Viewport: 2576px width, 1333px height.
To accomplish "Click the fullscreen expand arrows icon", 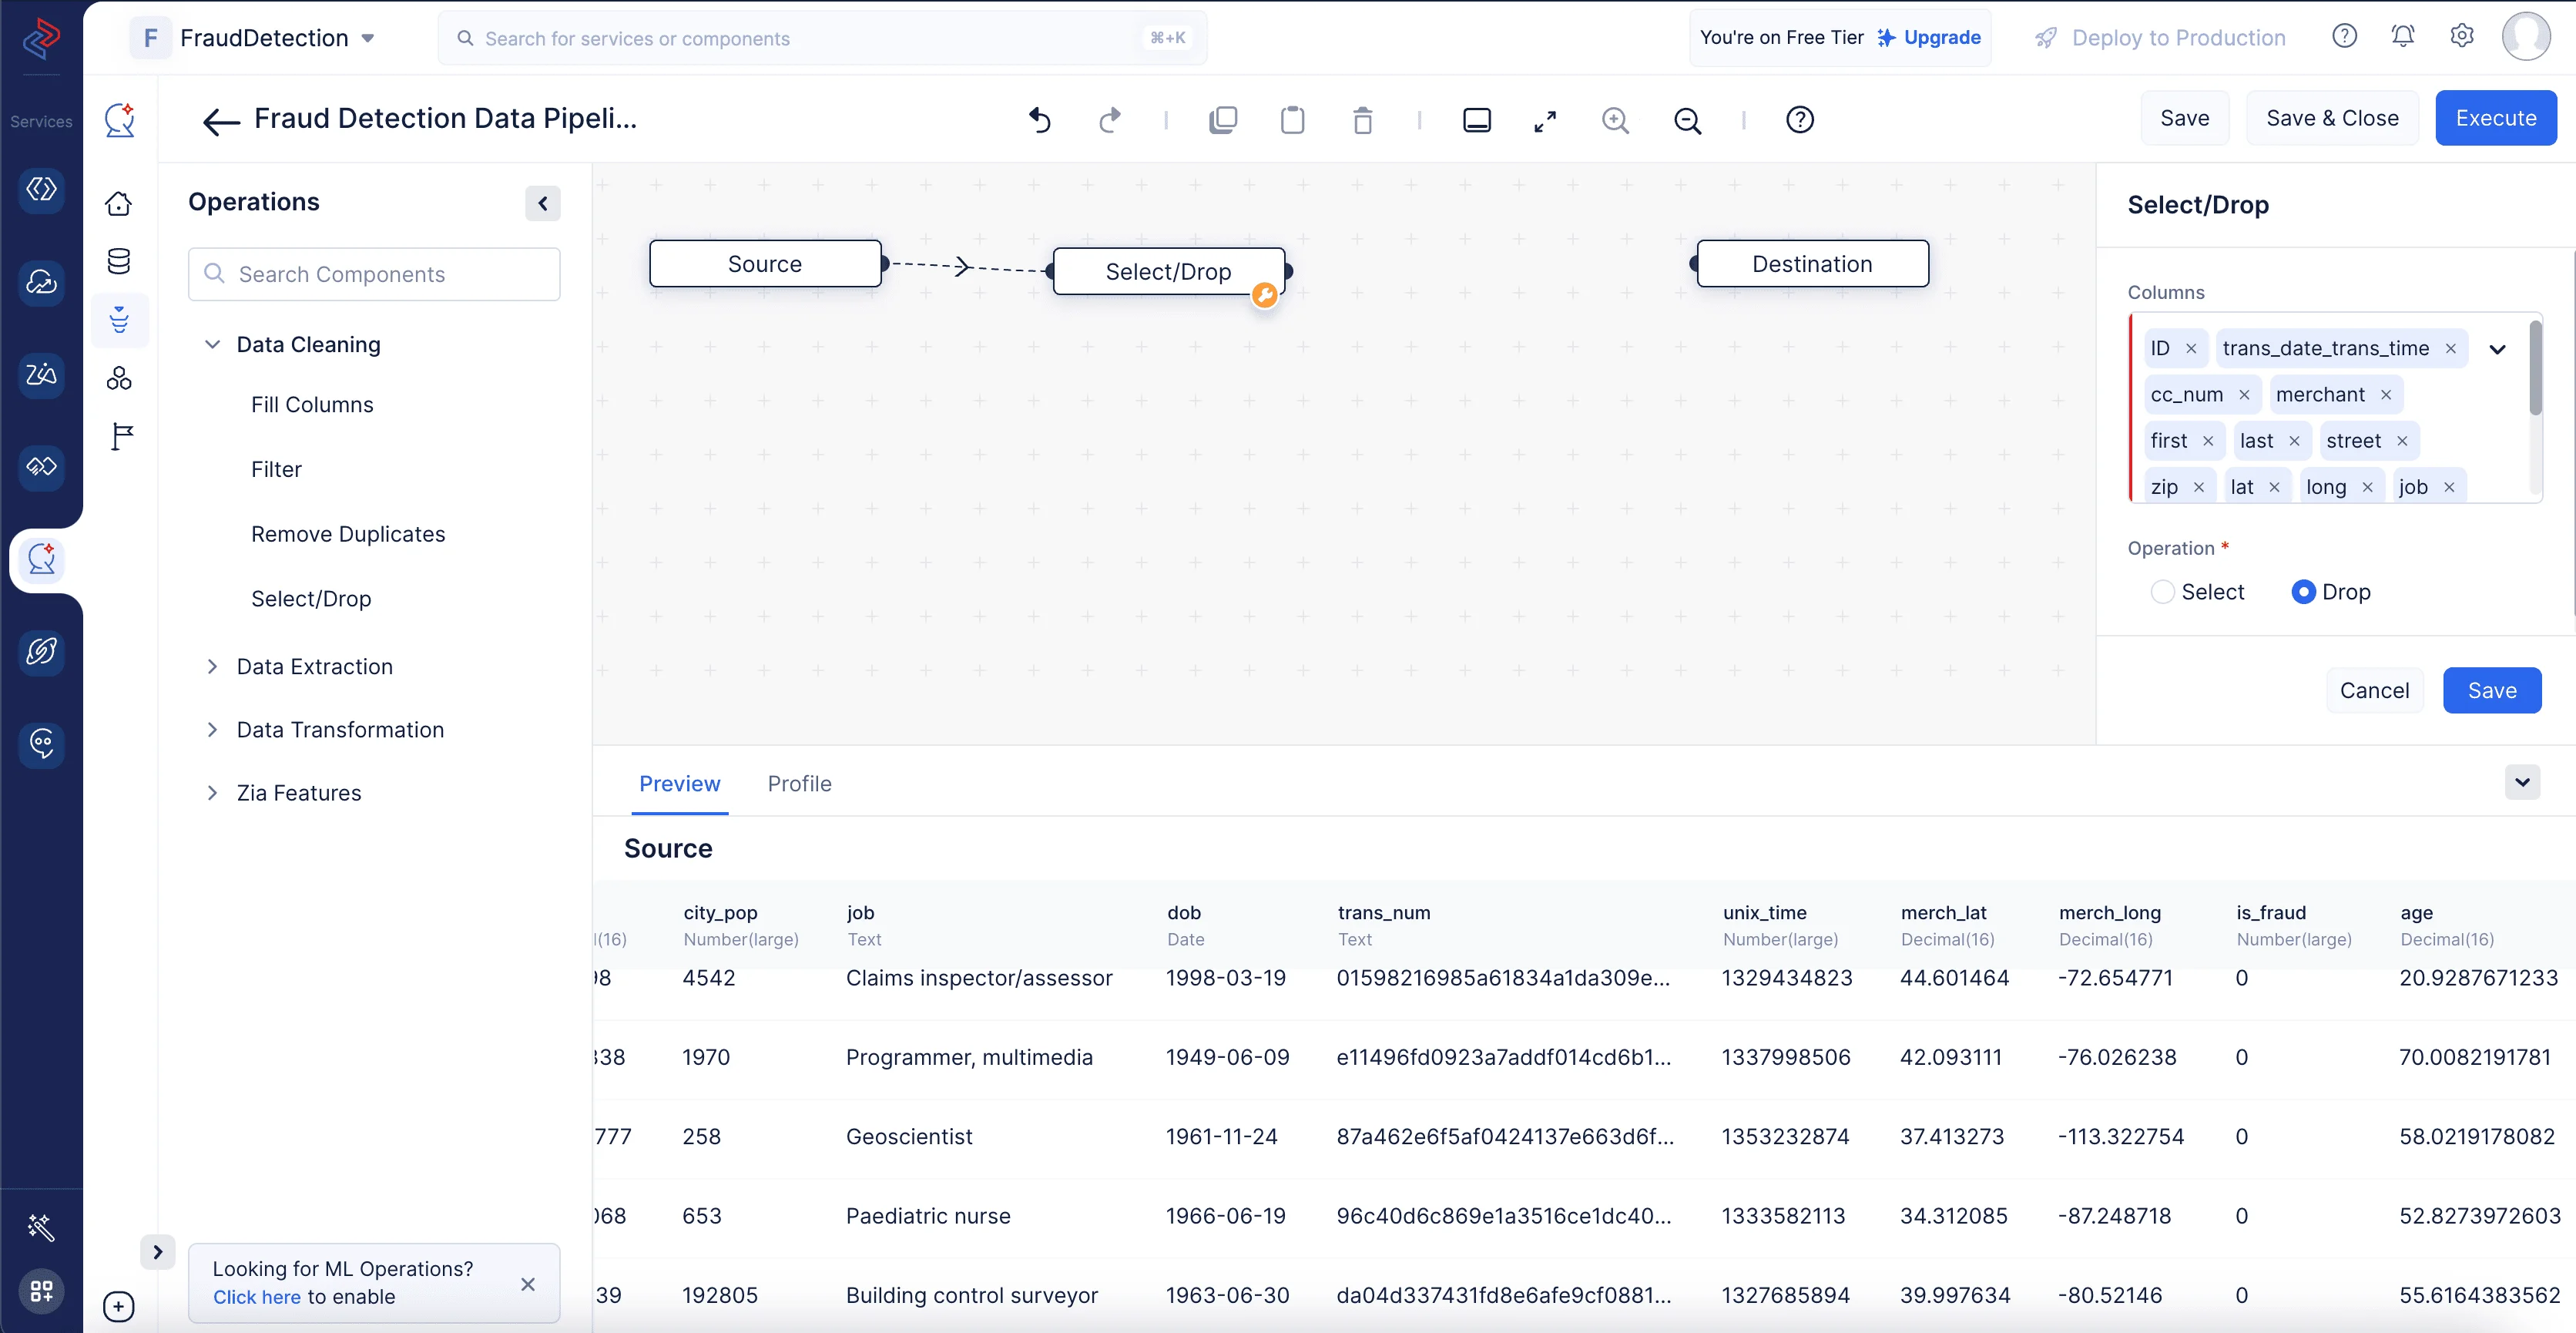I will pyautogui.click(x=1545, y=121).
